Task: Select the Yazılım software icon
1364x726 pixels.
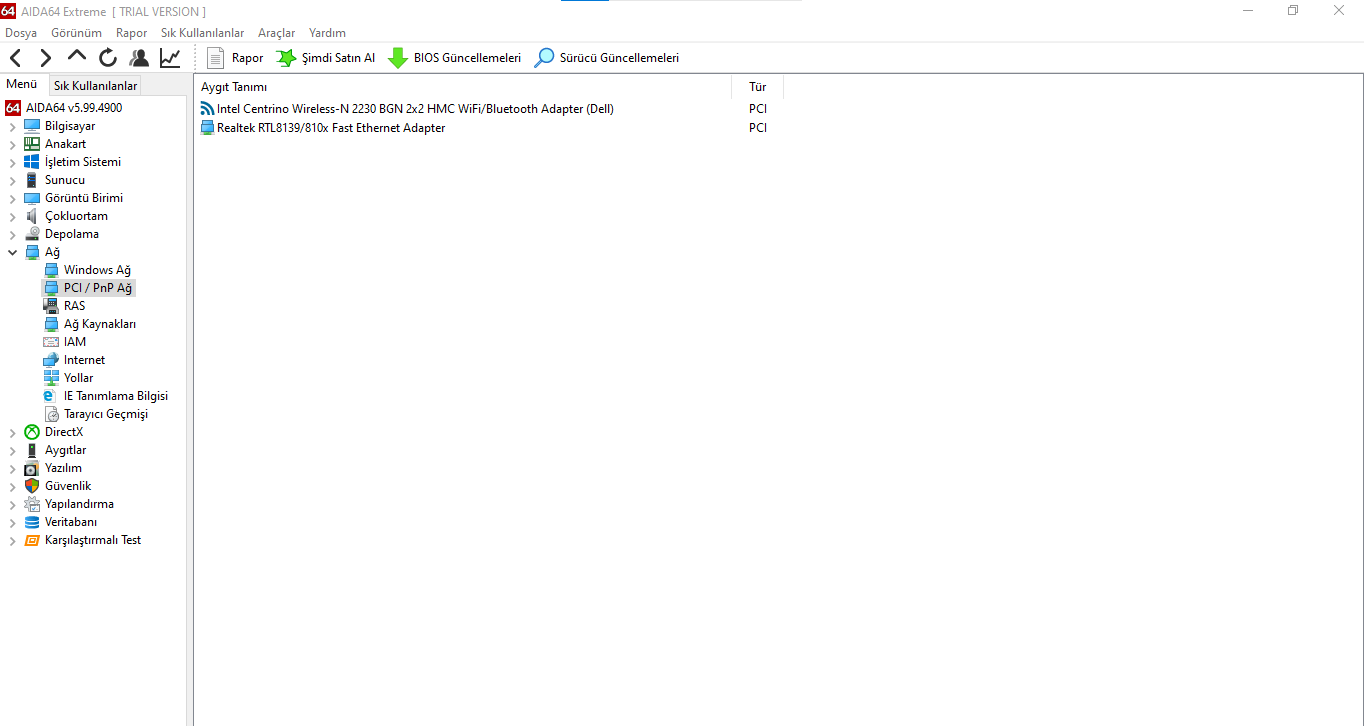Action: (32, 468)
